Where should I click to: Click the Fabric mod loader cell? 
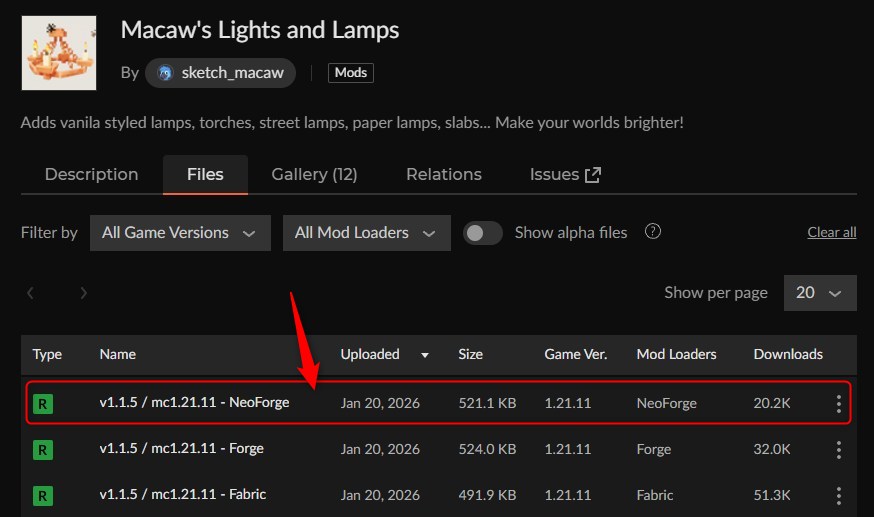coord(655,495)
